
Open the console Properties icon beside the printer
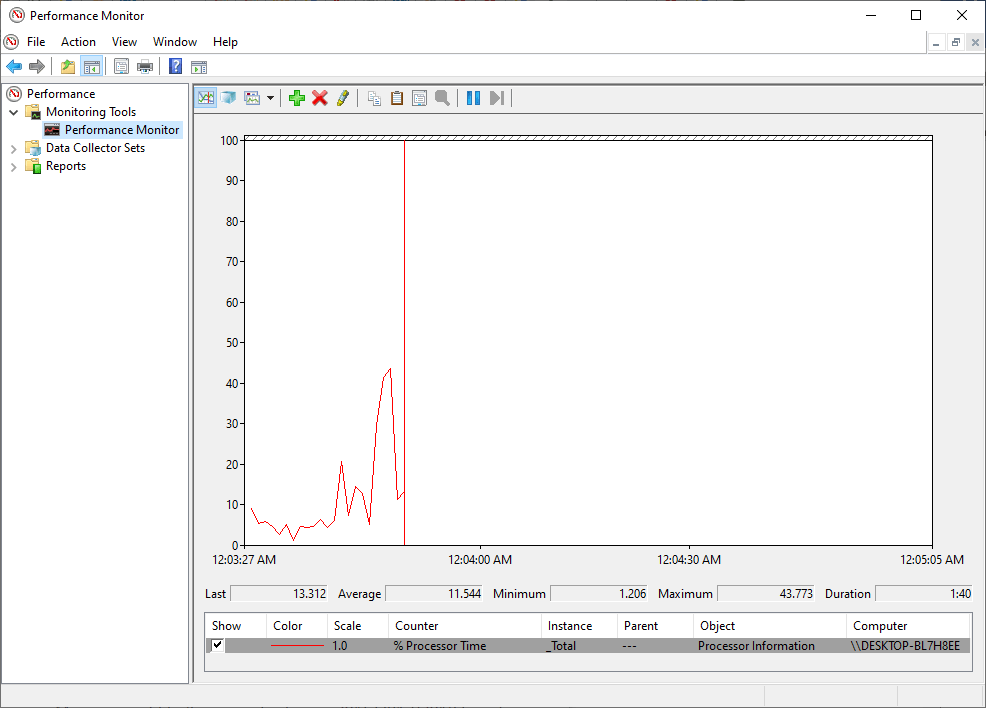pos(121,66)
